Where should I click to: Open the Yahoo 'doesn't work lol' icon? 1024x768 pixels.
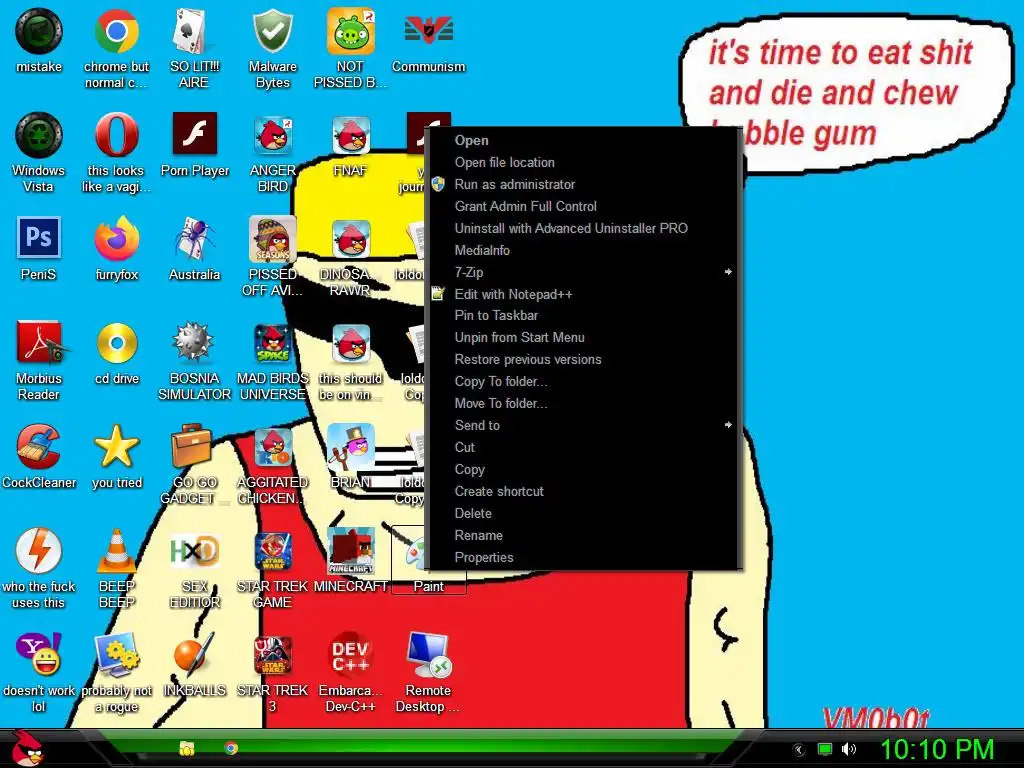pyautogui.click(x=39, y=671)
